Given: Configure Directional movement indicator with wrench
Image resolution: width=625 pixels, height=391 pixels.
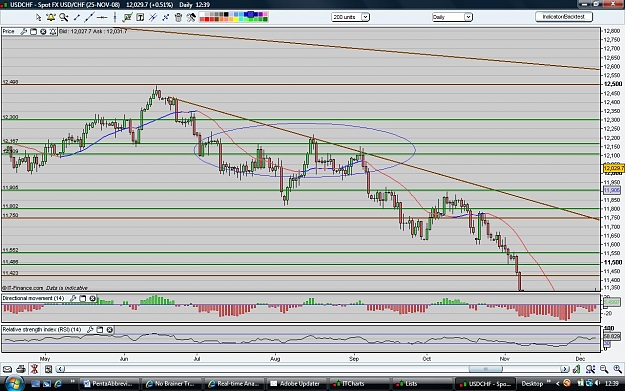Looking at the screenshot, I should coord(73,298).
